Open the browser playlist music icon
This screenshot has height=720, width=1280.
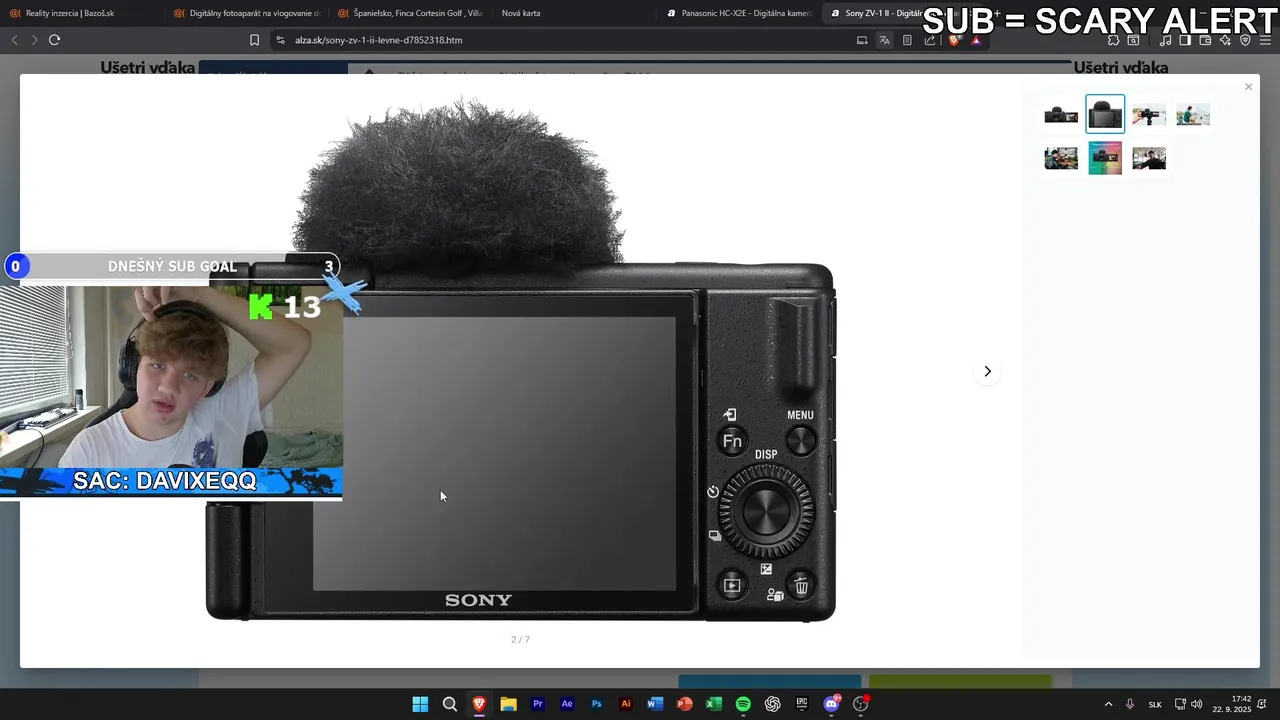[x=1165, y=40]
